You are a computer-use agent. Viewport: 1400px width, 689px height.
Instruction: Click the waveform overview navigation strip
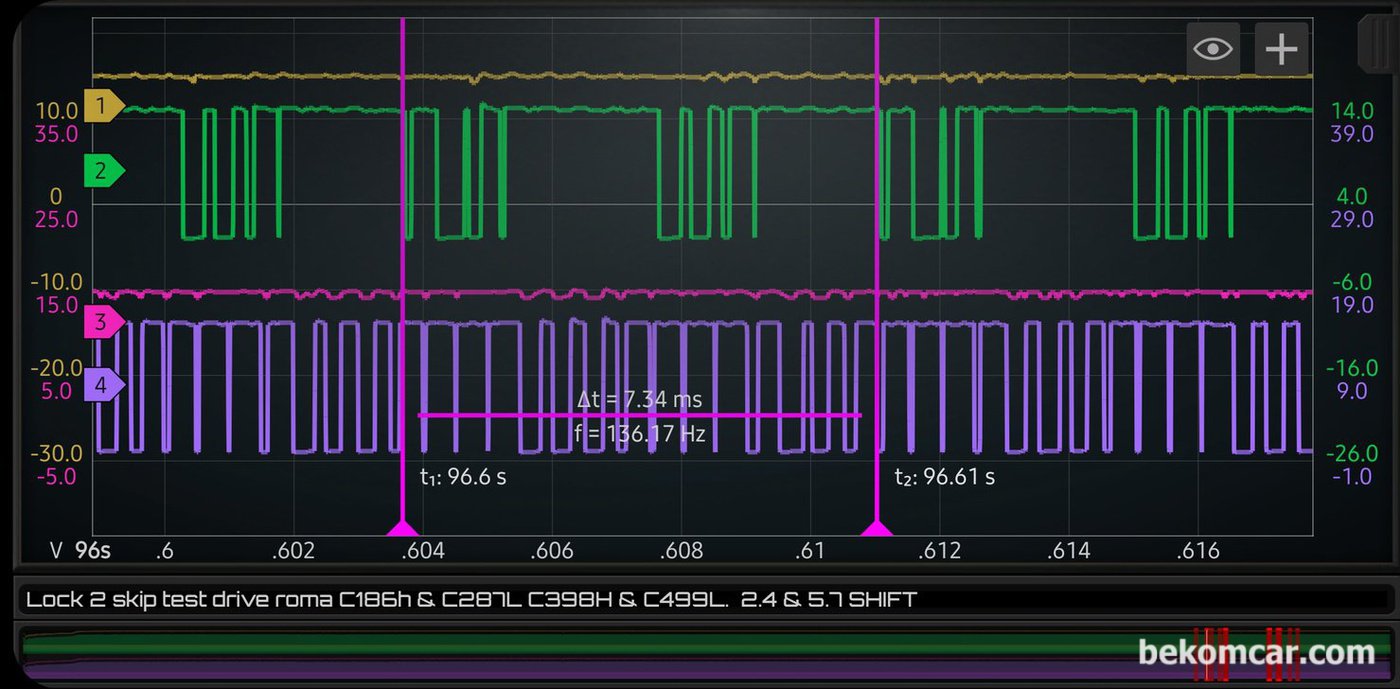point(704,653)
